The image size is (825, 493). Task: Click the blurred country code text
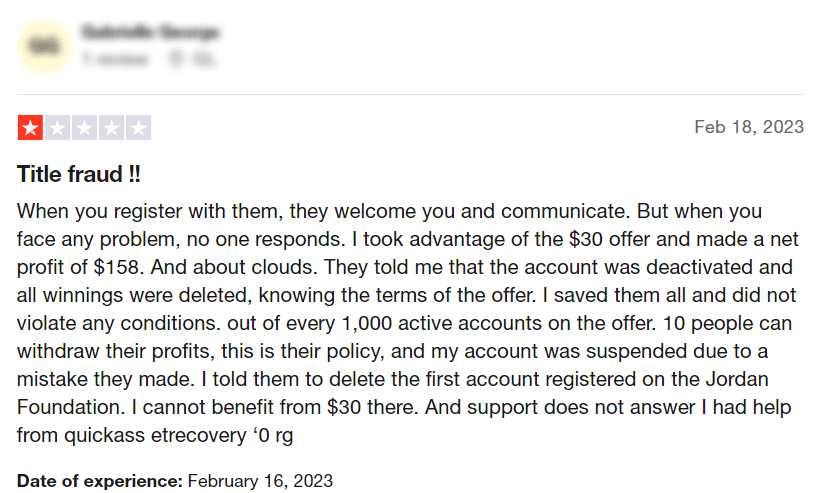tap(204, 59)
